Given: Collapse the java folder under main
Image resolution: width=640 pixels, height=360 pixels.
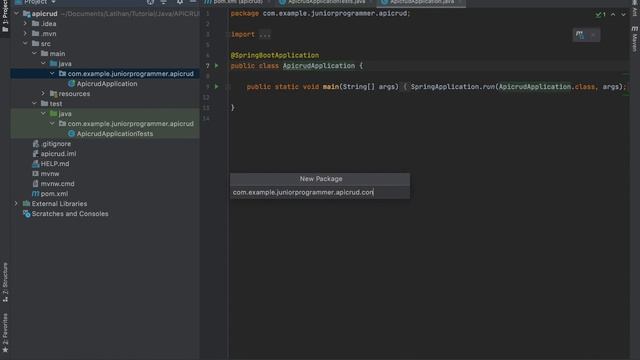Looking at the screenshot, I should 43,63.
